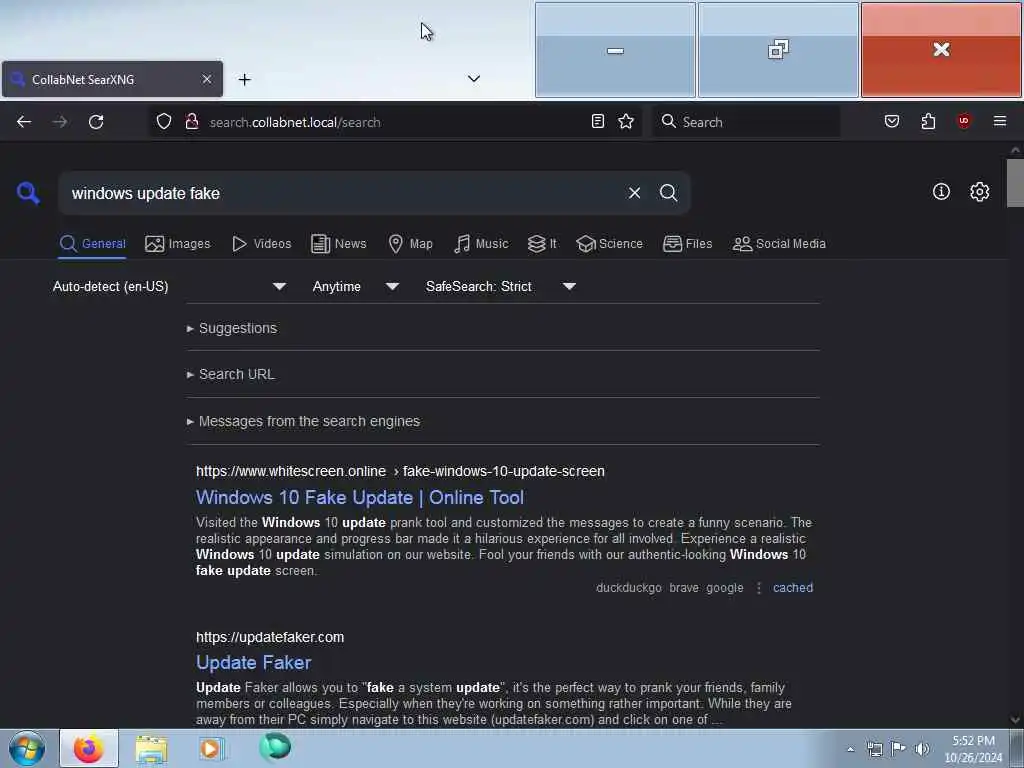Open the about info icon
Viewport: 1024px width, 768px height.
coord(941,191)
